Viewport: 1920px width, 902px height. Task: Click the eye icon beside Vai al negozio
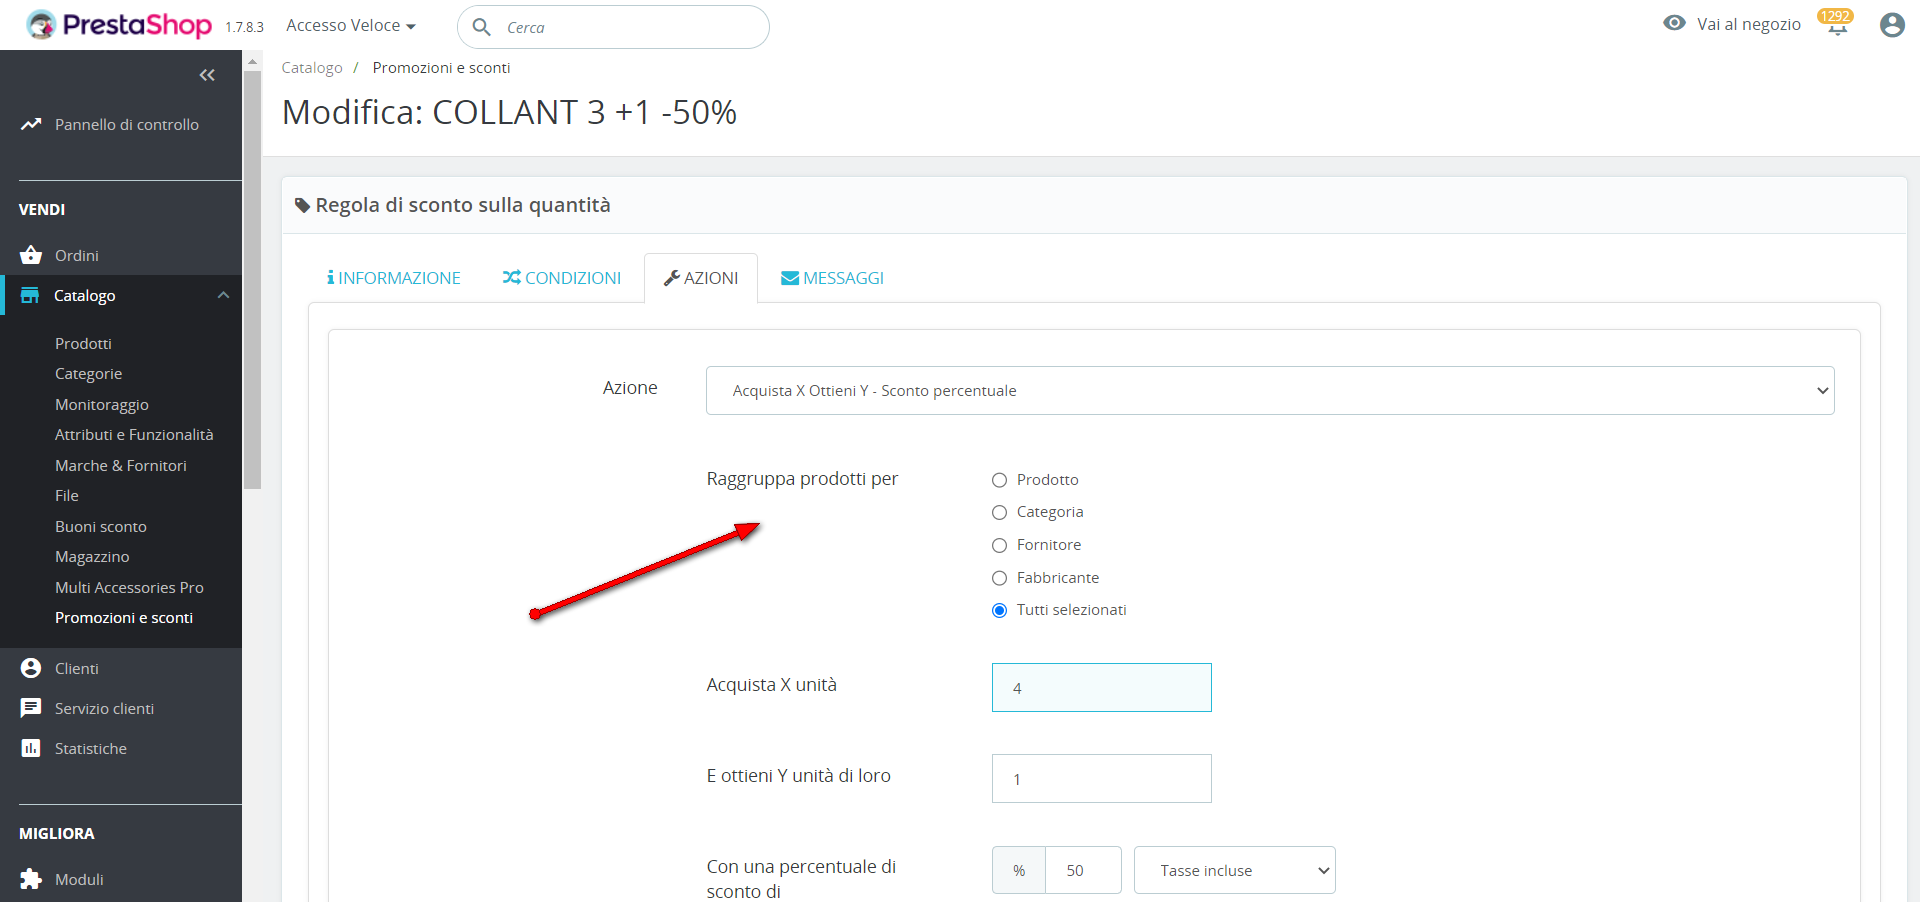(1674, 23)
